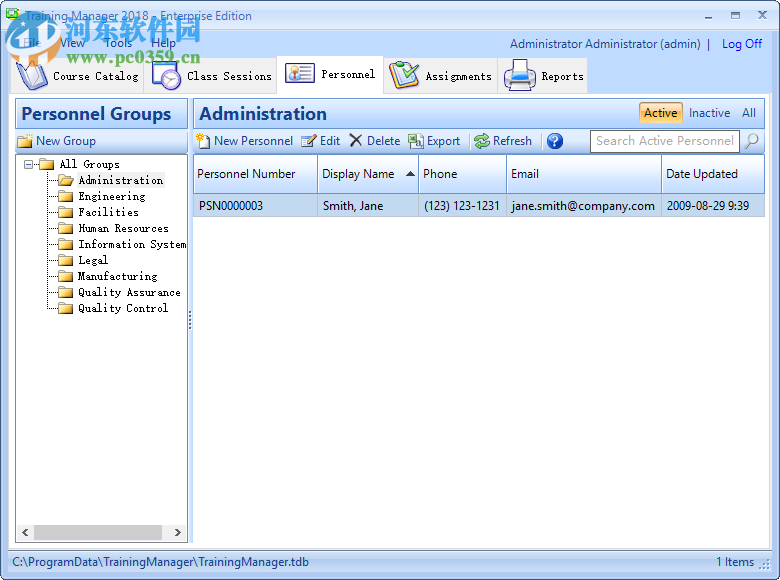
Task: Switch to the Reports tab
Action: point(543,76)
